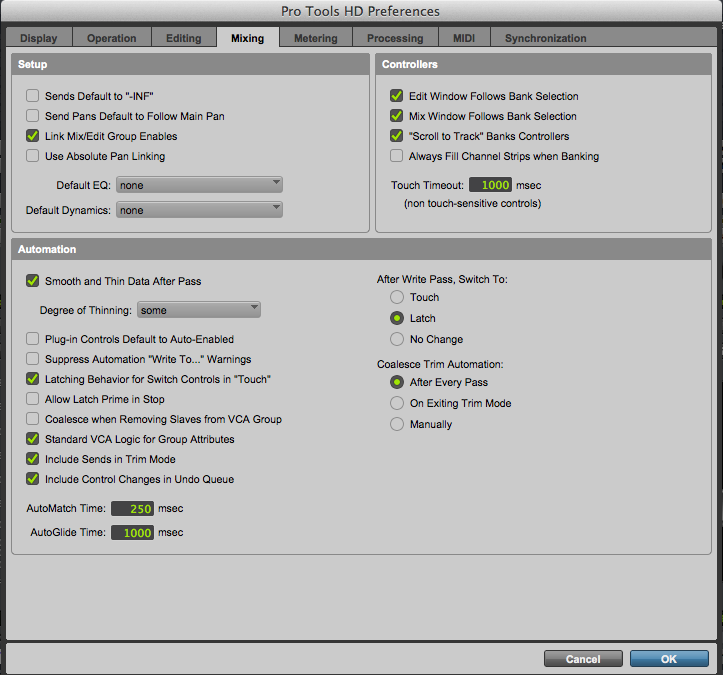Open the Operation tab
The height and width of the screenshot is (675, 723).
click(112, 38)
